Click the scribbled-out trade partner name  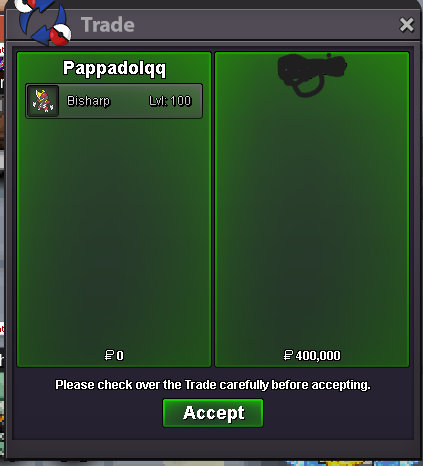pos(312,74)
